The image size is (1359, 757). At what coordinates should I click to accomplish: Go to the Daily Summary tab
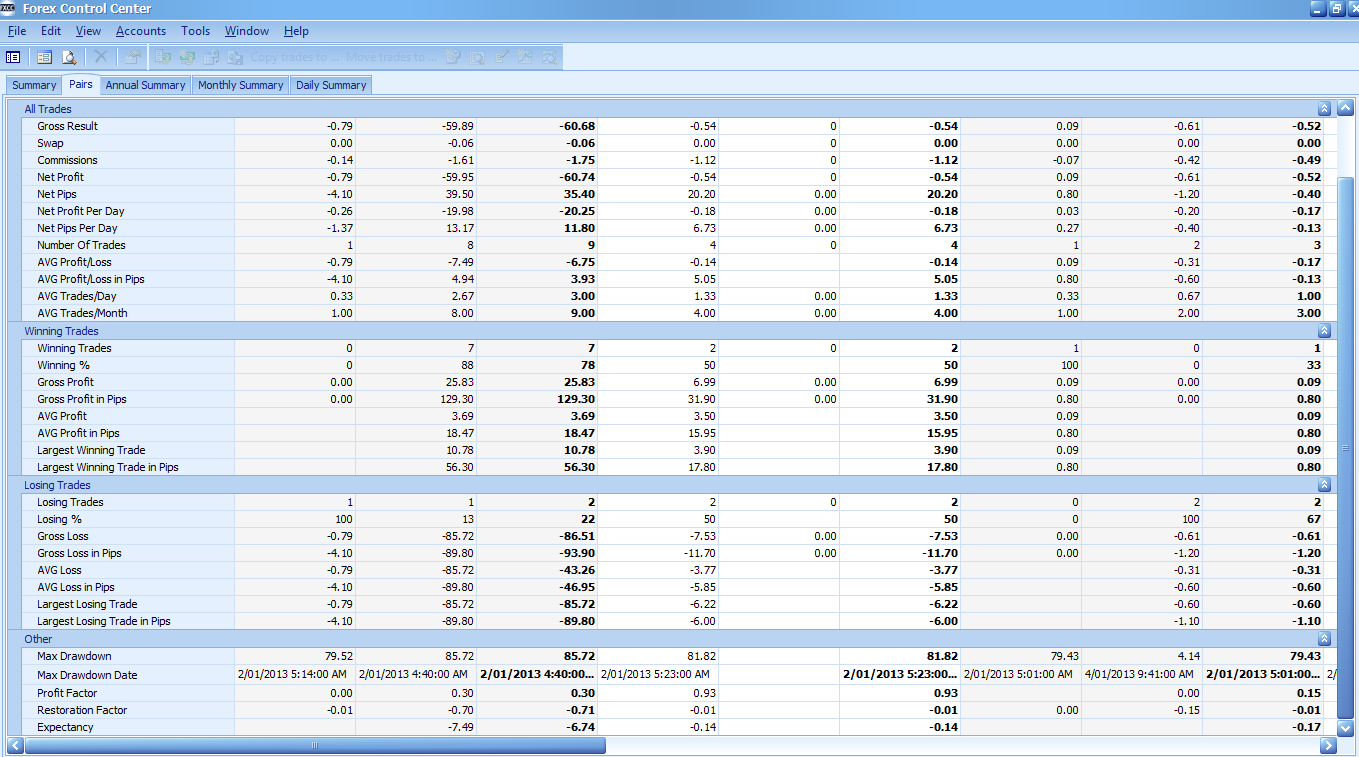[x=331, y=85]
